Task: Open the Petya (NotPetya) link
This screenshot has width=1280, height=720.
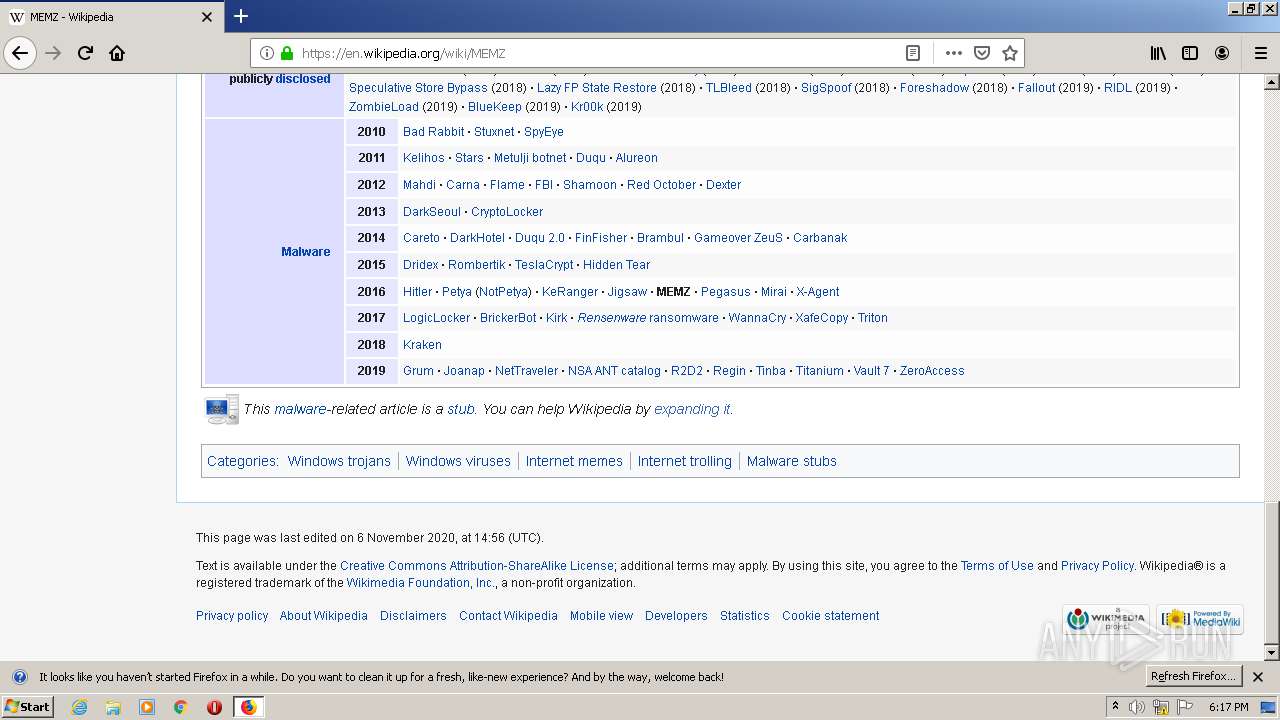Action: point(487,292)
